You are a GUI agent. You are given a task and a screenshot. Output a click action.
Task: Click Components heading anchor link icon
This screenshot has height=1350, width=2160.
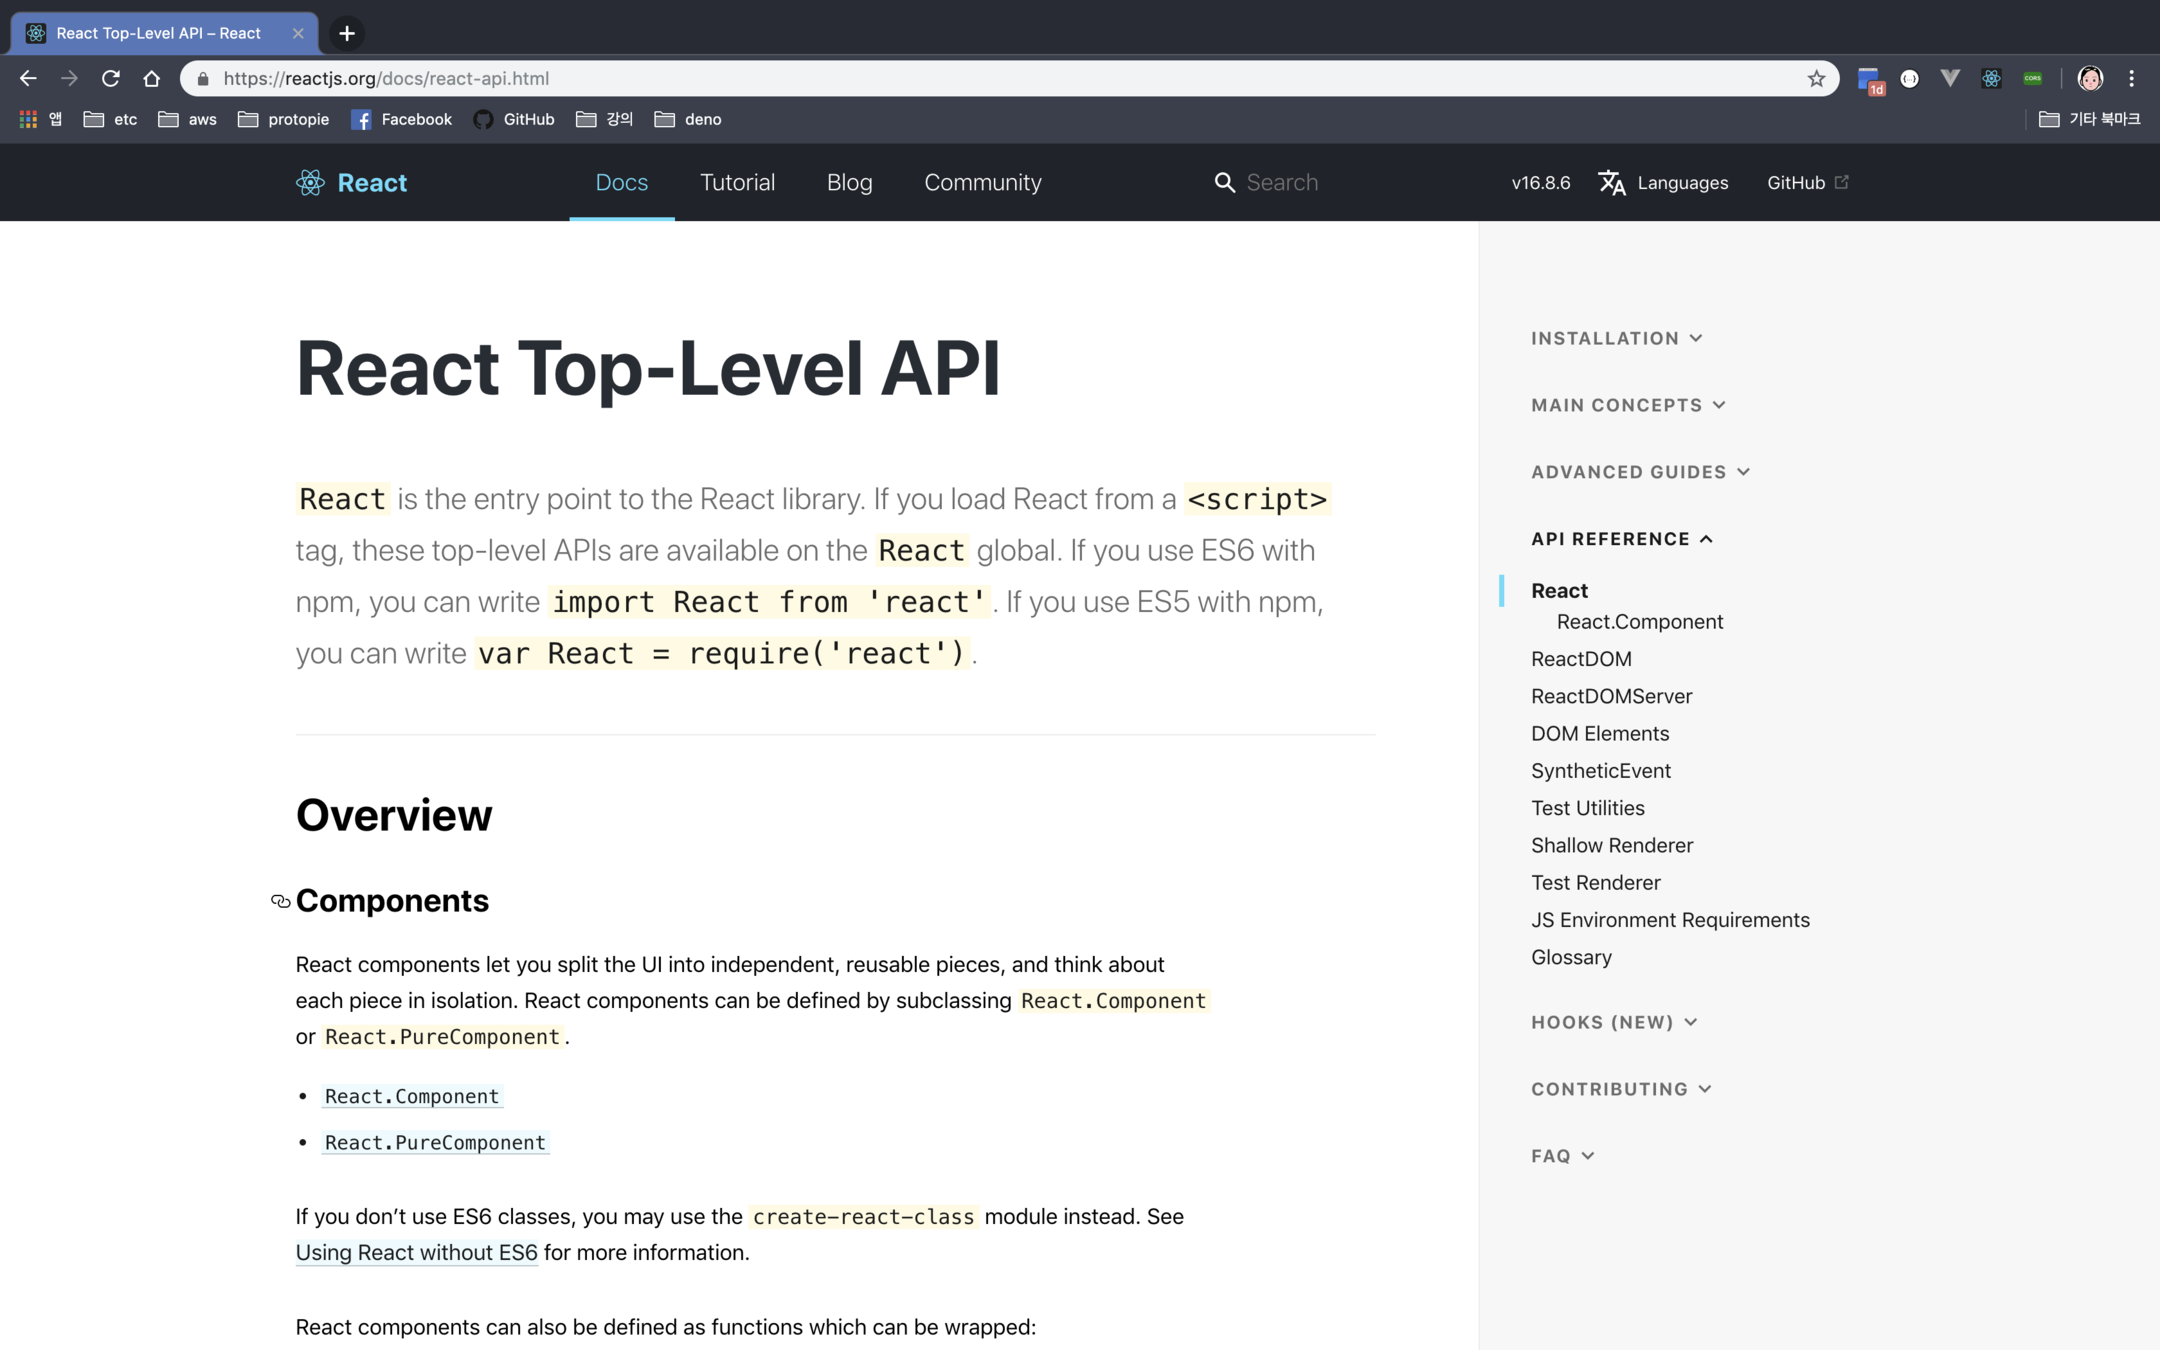coord(281,901)
